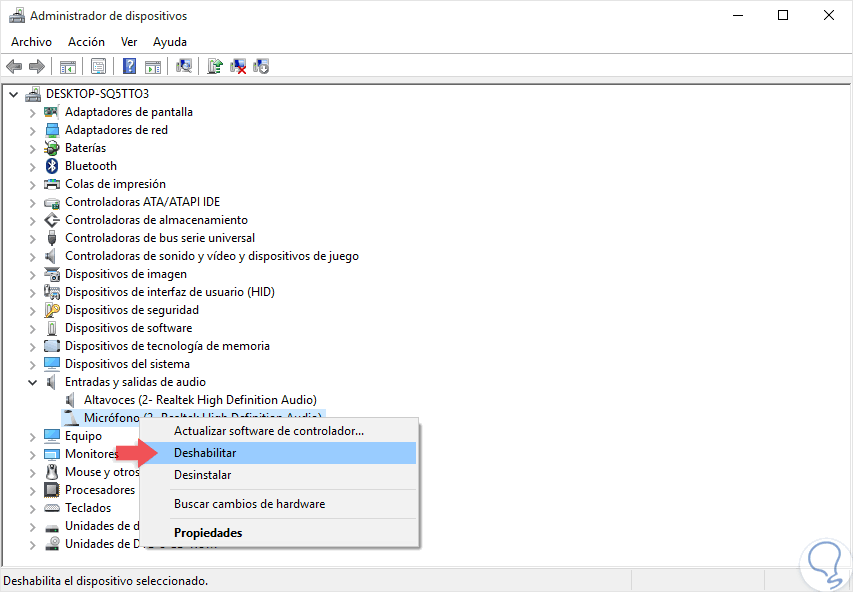
Task: Click the Adaptadores de red icon
Action: (52, 130)
